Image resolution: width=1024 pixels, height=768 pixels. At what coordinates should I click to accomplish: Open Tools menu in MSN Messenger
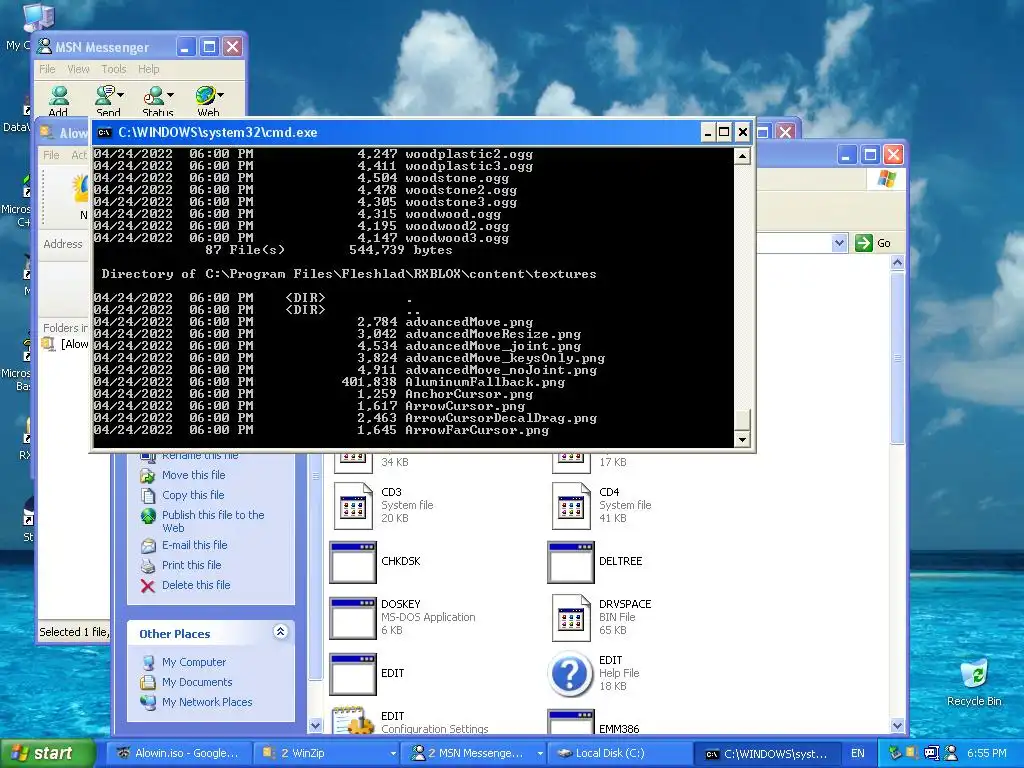114,69
